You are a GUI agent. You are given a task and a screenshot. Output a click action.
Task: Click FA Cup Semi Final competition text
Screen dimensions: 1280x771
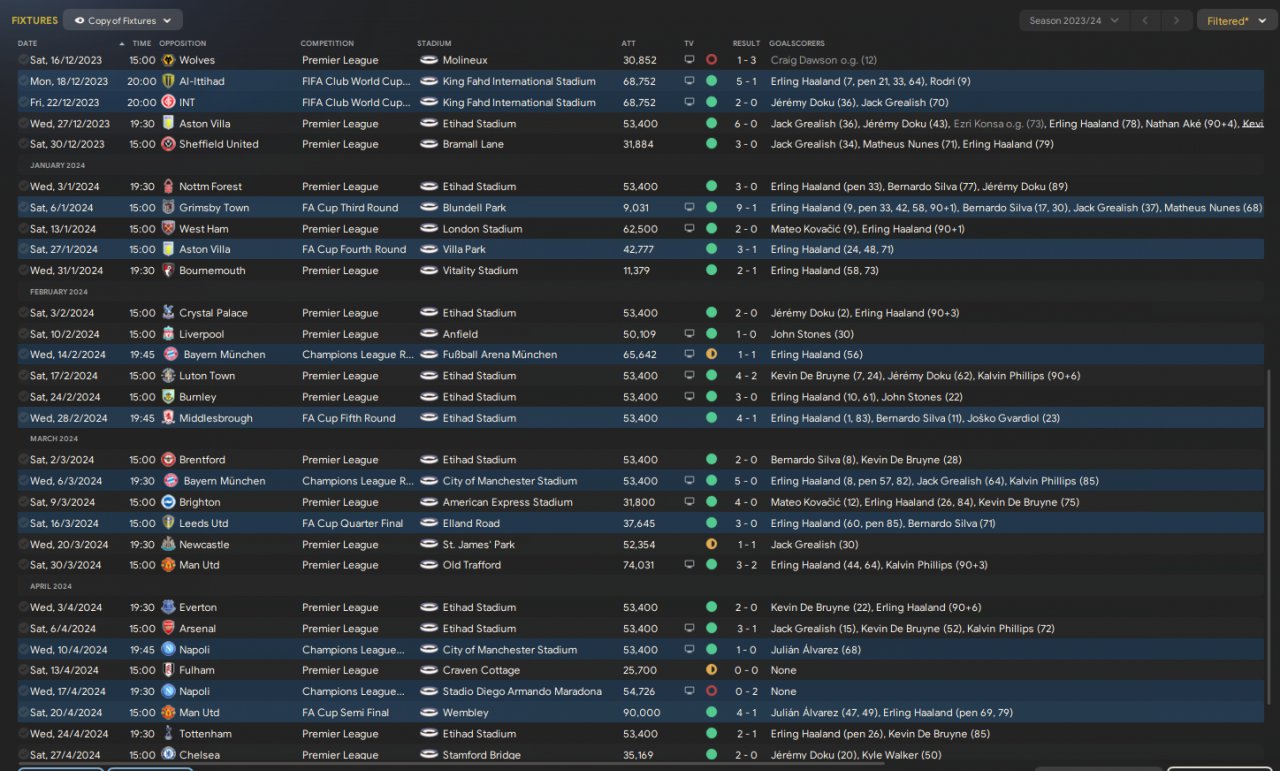click(345, 713)
